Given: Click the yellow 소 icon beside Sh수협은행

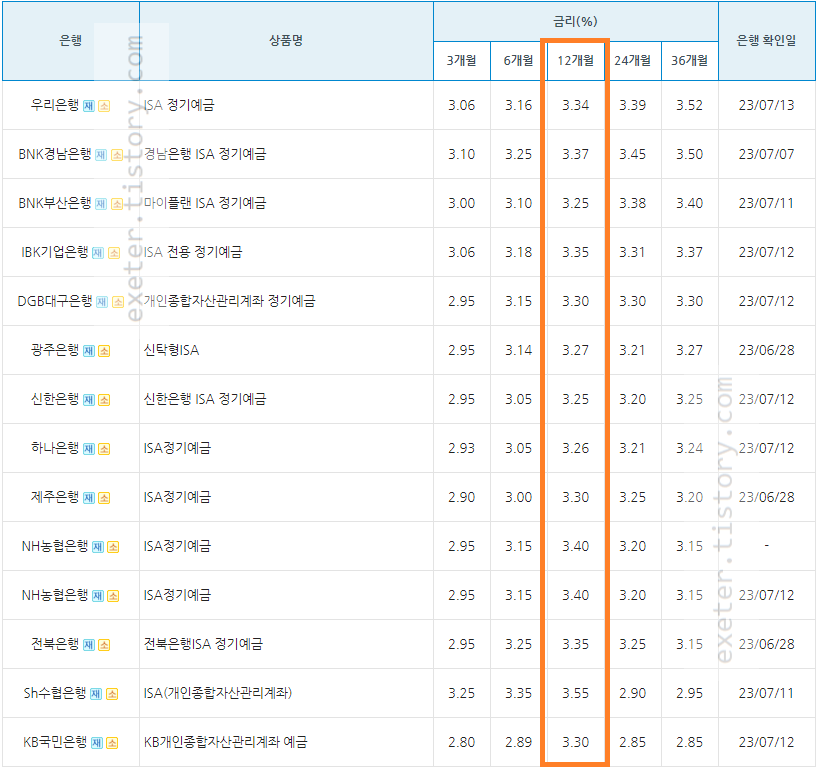Looking at the screenshot, I should point(112,694).
